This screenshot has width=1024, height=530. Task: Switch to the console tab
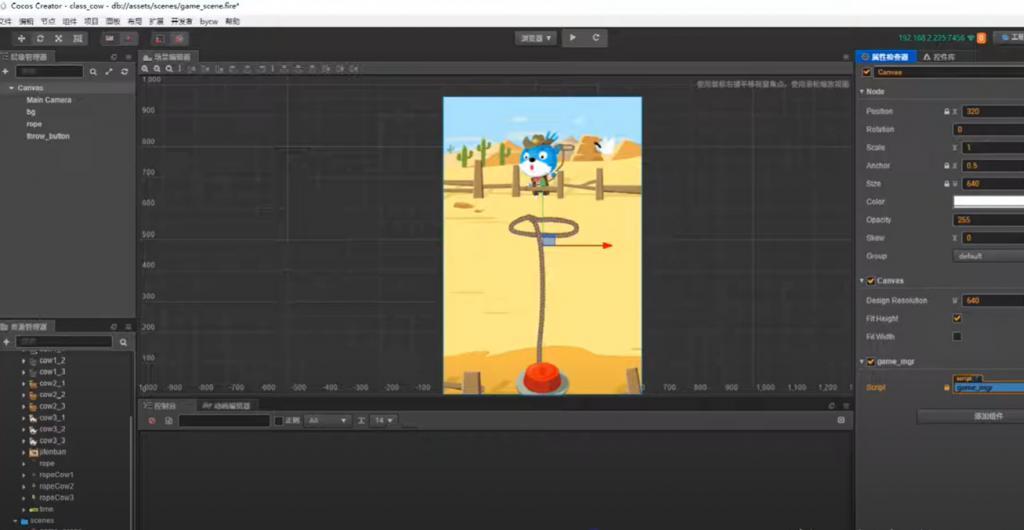(x=168, y=405)
